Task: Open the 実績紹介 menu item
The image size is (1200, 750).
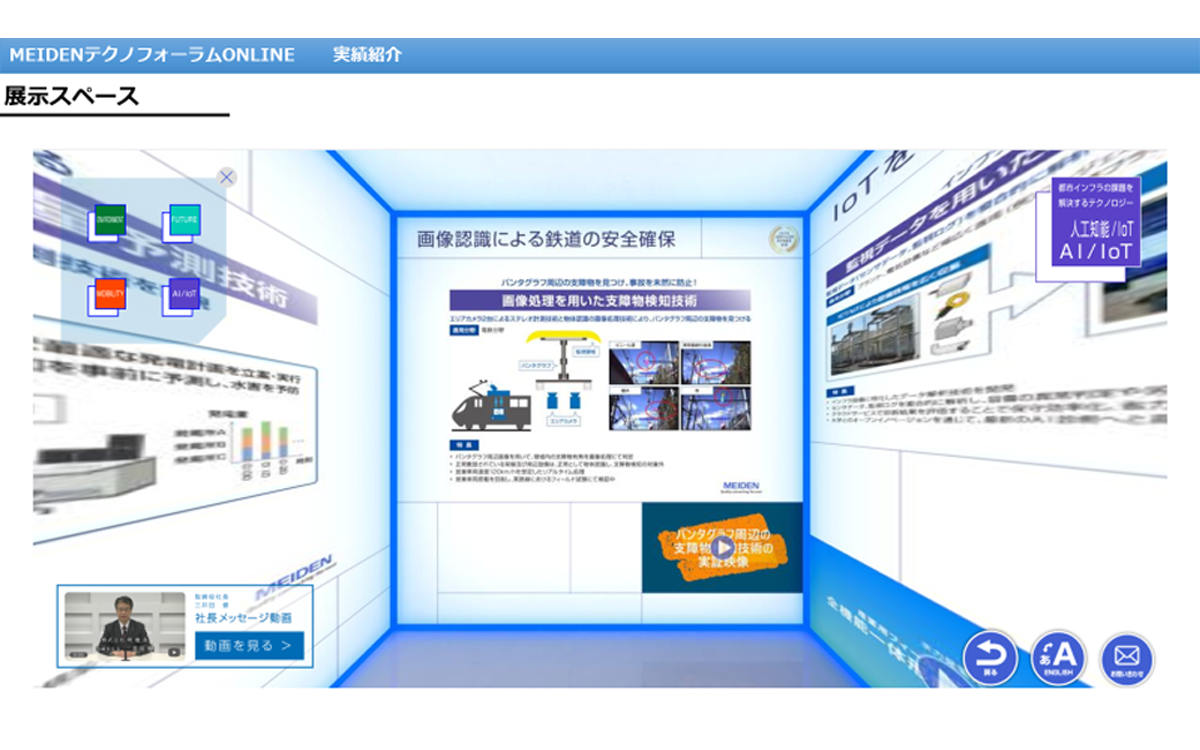Action: [x=367, y=55]
